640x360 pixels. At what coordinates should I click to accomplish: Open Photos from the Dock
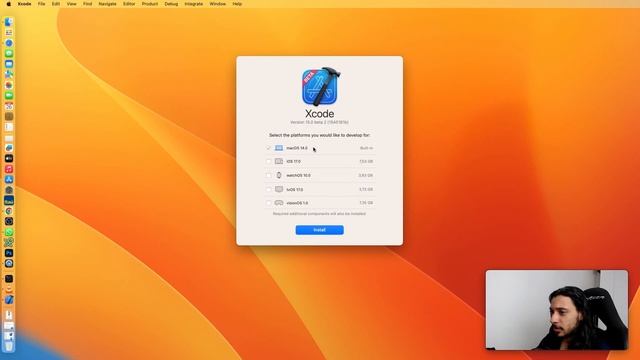[9, 85]
